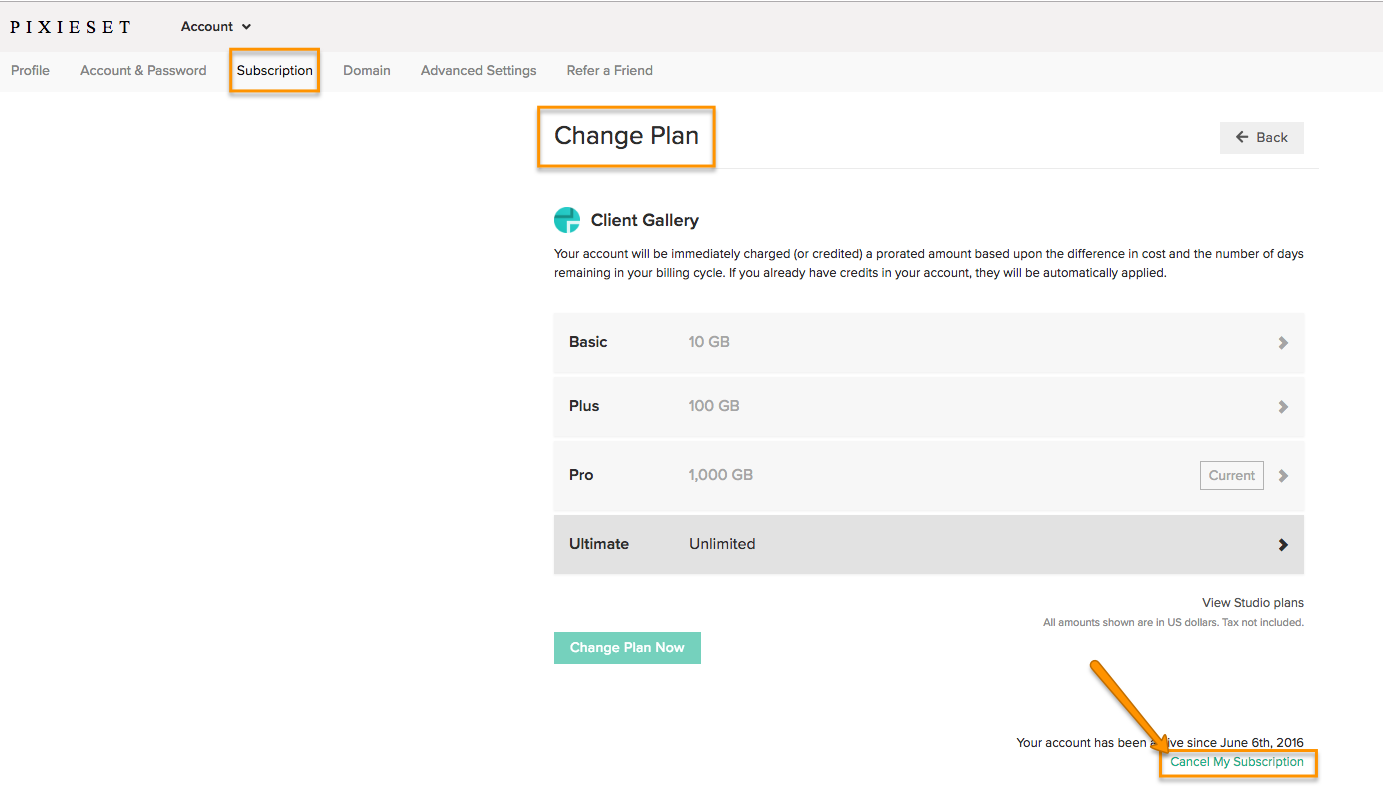
Task: Click the Client Gallery teal logo icon
Action: (567, 220)
